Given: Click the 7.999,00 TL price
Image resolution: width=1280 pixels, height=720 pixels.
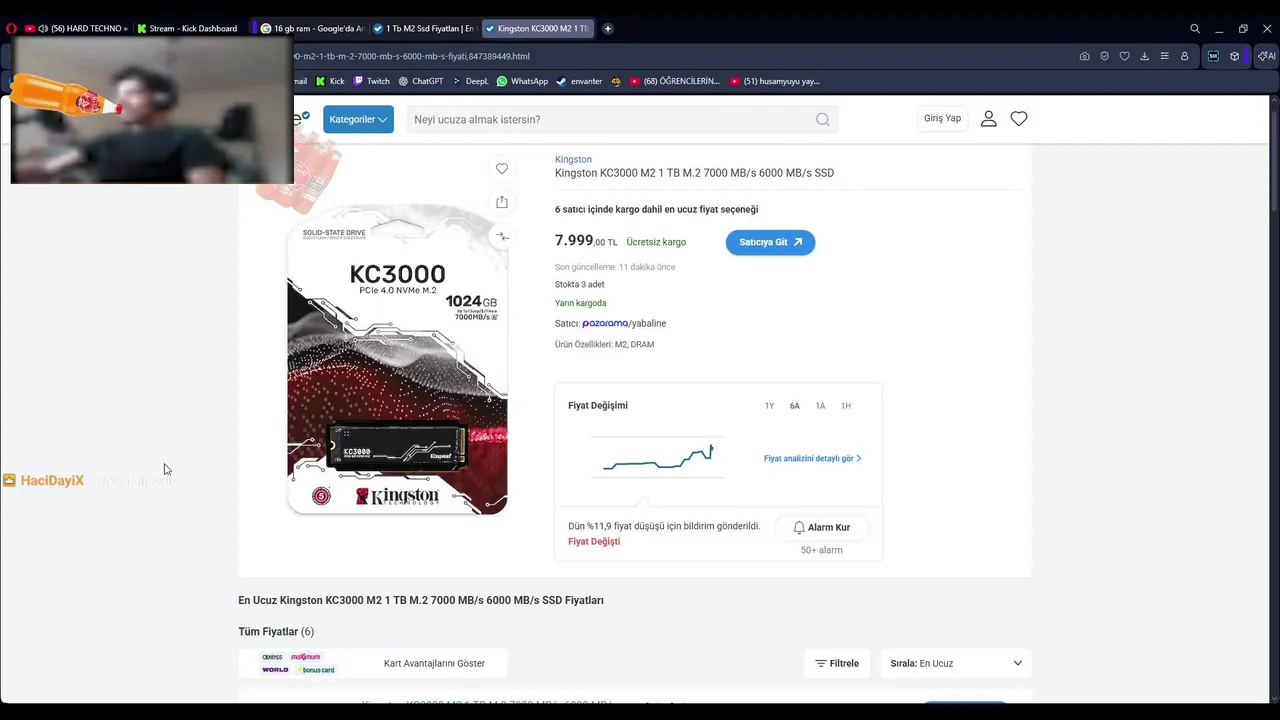Looking at the screenshot, I should (x=586, y=241).
